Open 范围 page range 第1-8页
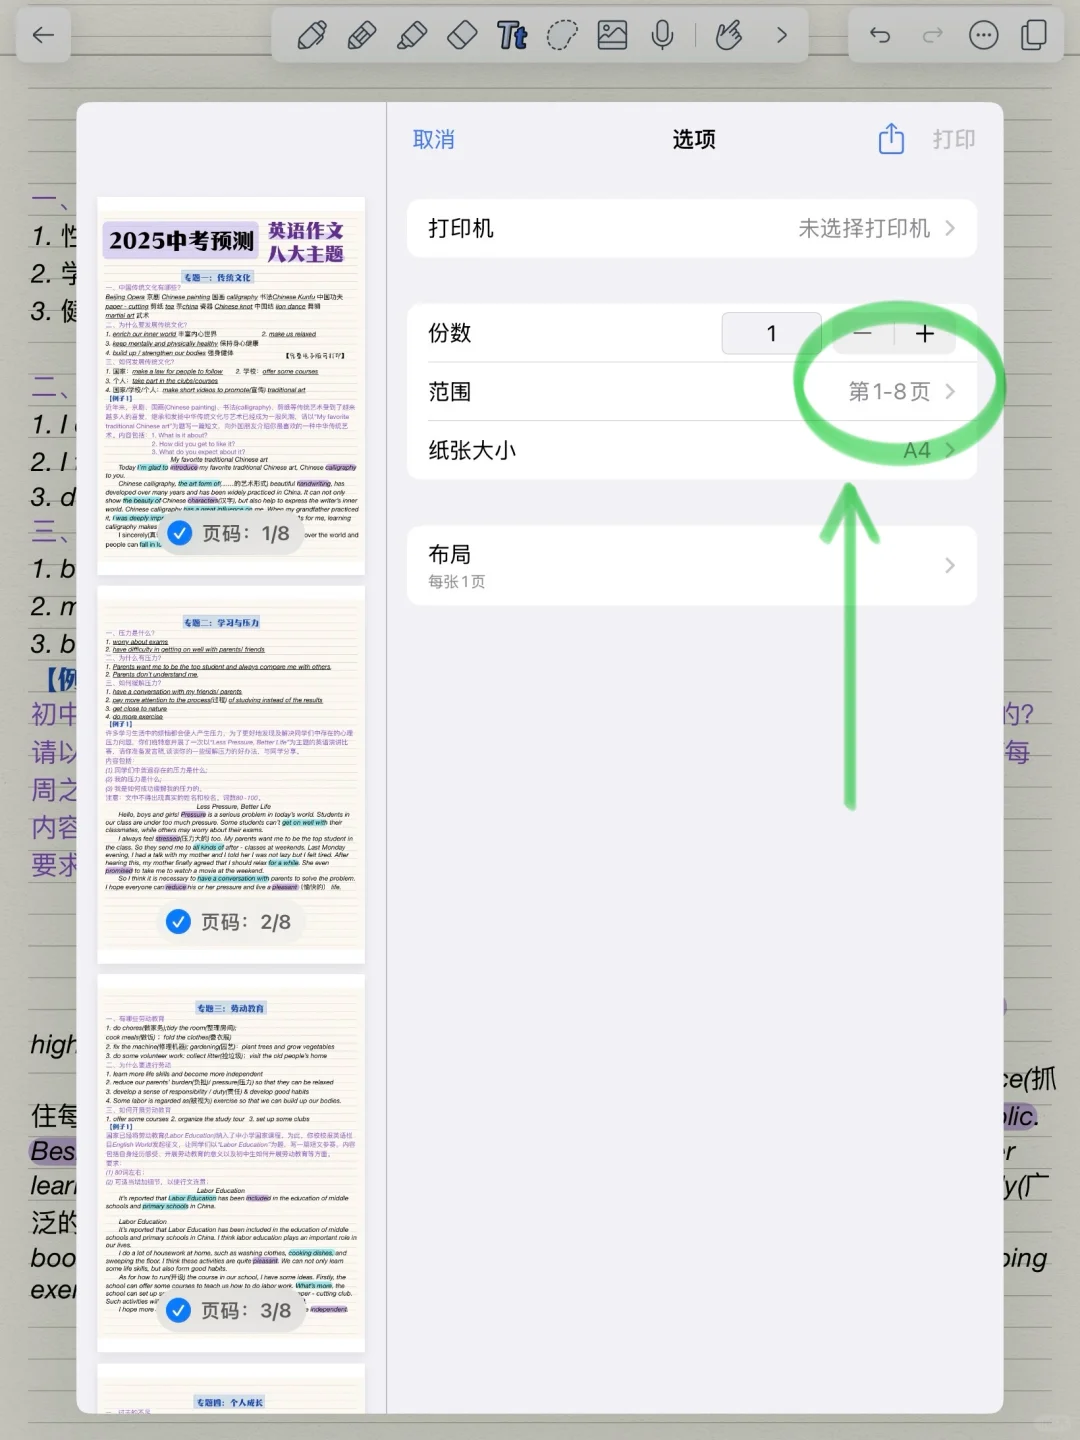Screen dimensions: 1080x1440 tap(692, 392)
